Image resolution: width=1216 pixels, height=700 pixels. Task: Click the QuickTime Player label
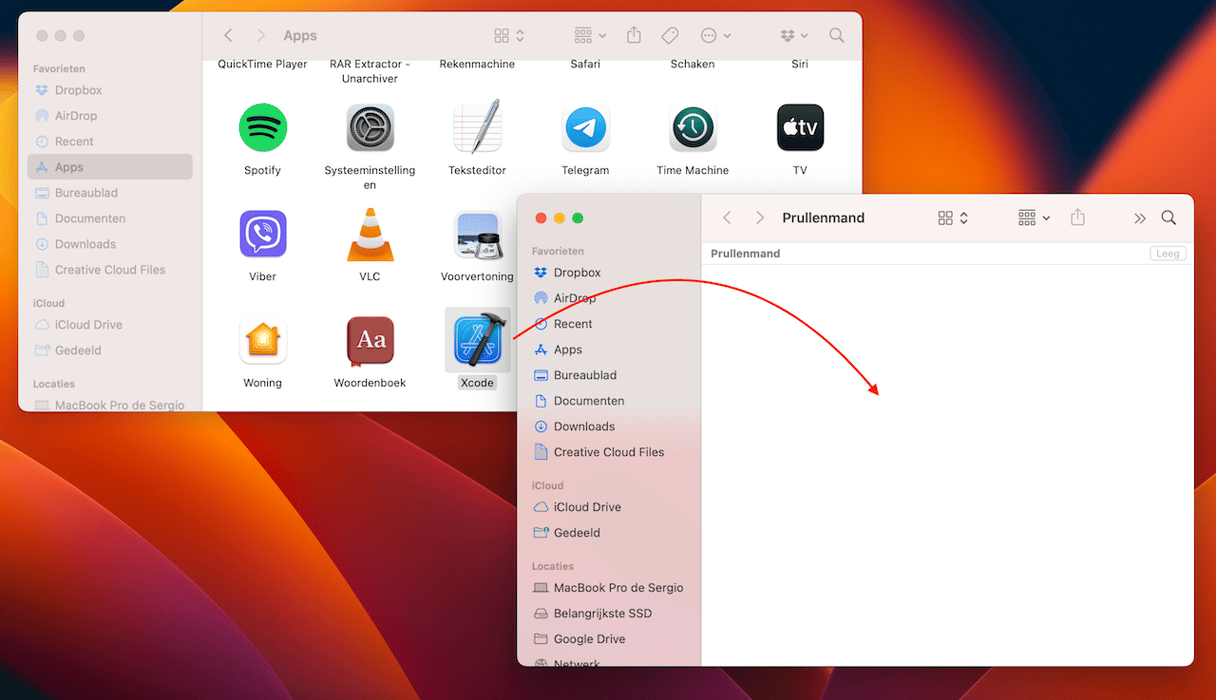263,64
